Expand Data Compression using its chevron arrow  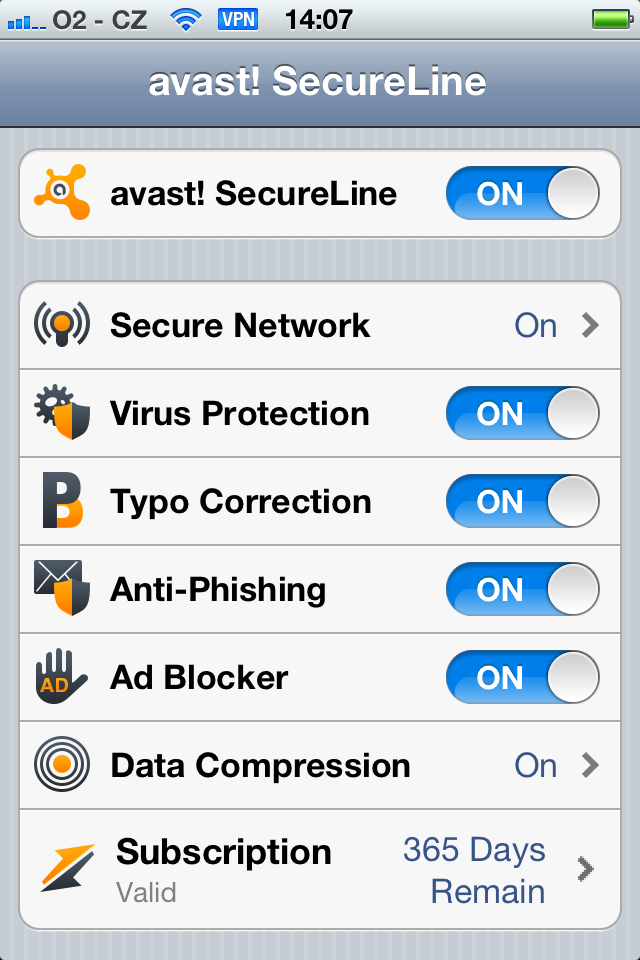pos(590,765)
